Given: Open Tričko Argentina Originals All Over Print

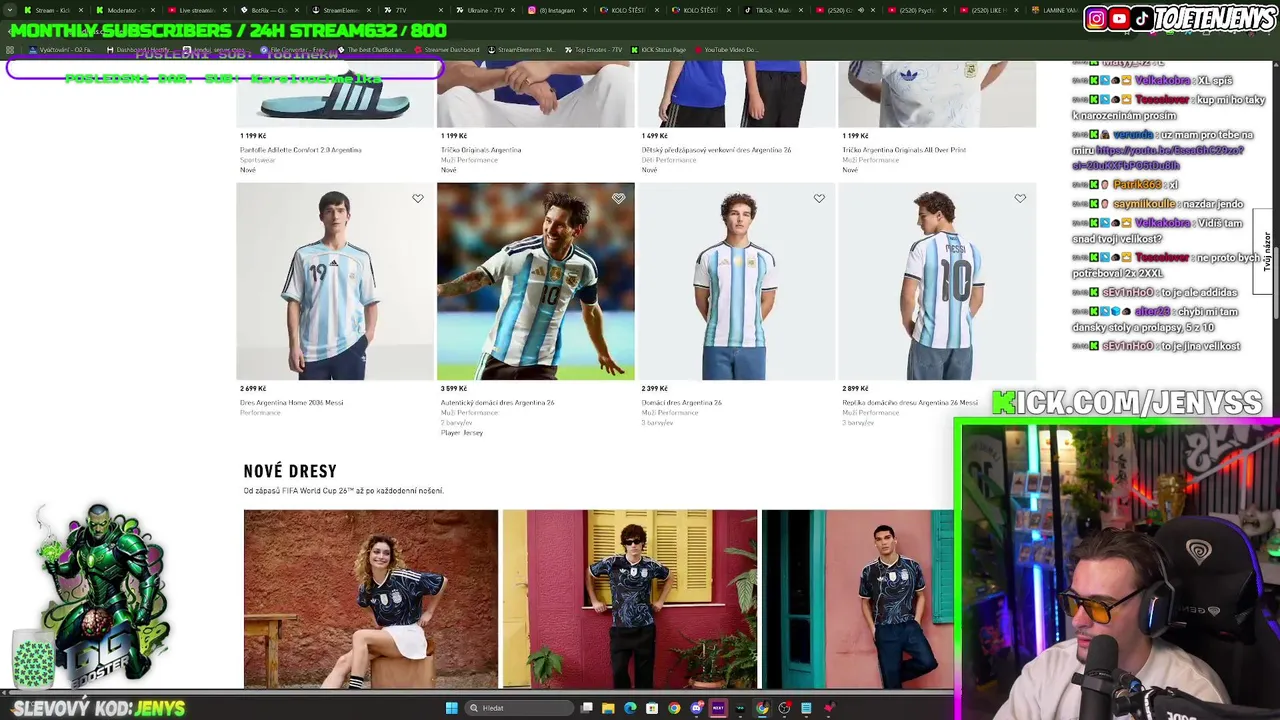Looking at the screenshot, I should tap(904, 150).
